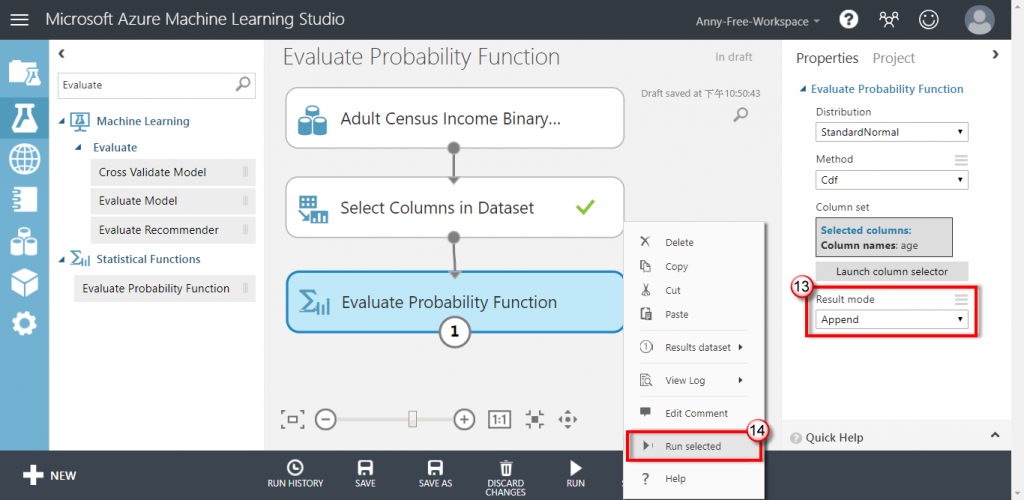Select Run selected in context menu
The height and width of the screenshot is (500, 1024).
(694, 446)
